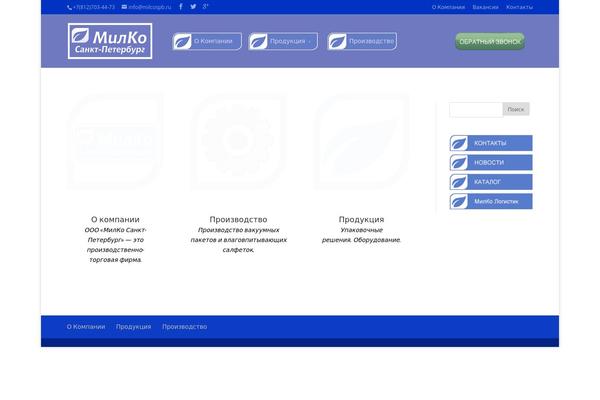Open the Twitter icon link

pyautogui.click(x=193, y=7)
